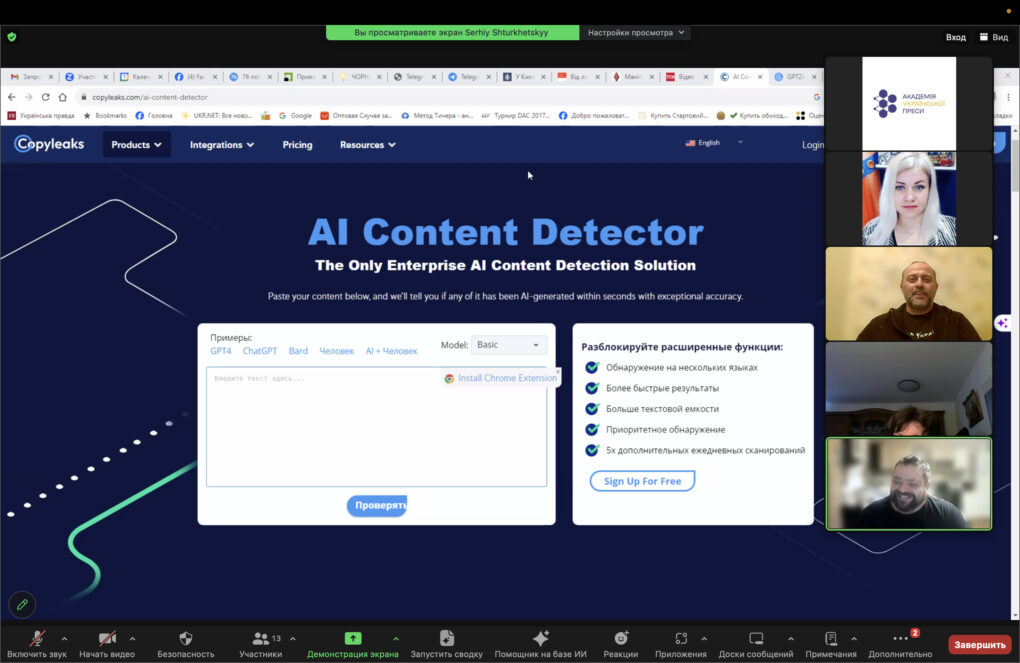The width and height of the screenshot is (1020, 663).
Task: Switch to the first Telegram browser tab
Action: 414,77
